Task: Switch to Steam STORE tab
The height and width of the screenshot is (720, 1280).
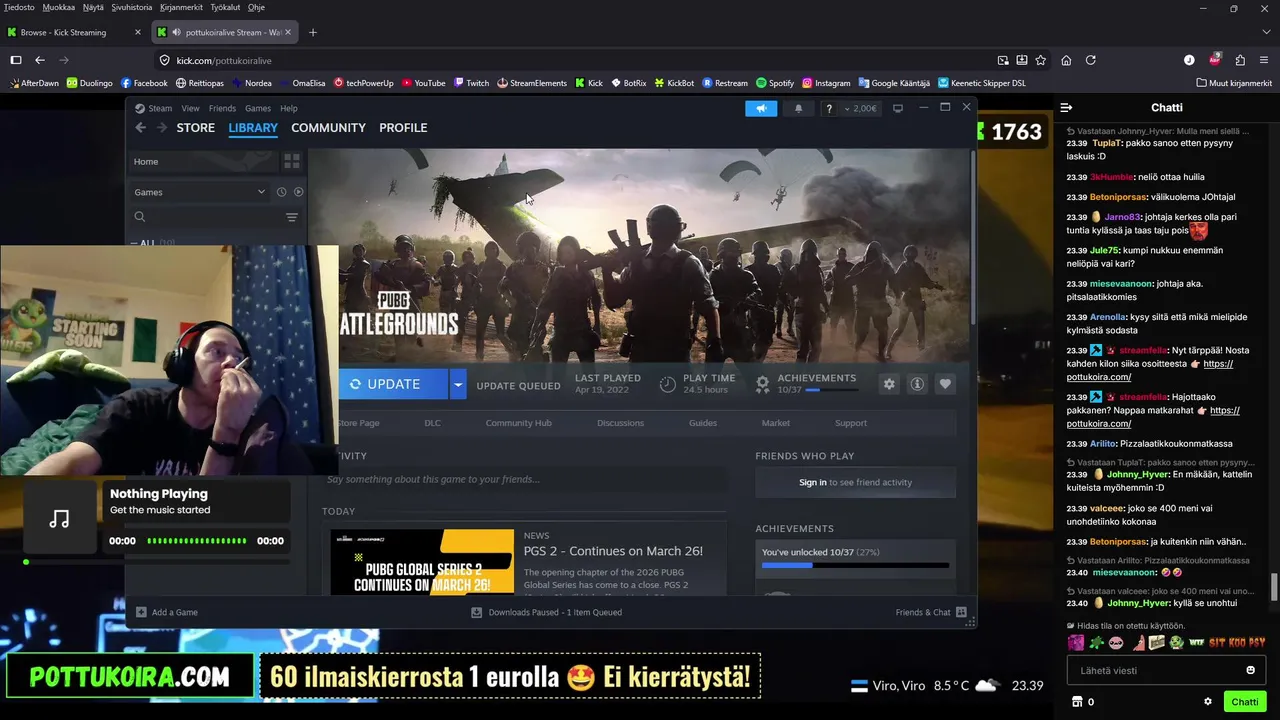Action: (196, 128)
